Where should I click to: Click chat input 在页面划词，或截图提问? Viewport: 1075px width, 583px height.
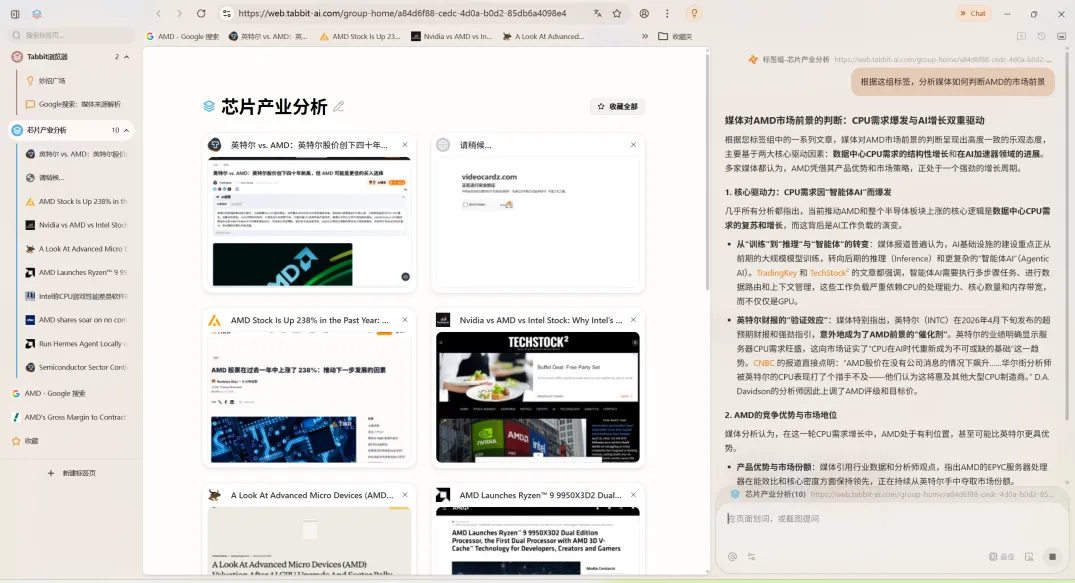coord(891,519)
